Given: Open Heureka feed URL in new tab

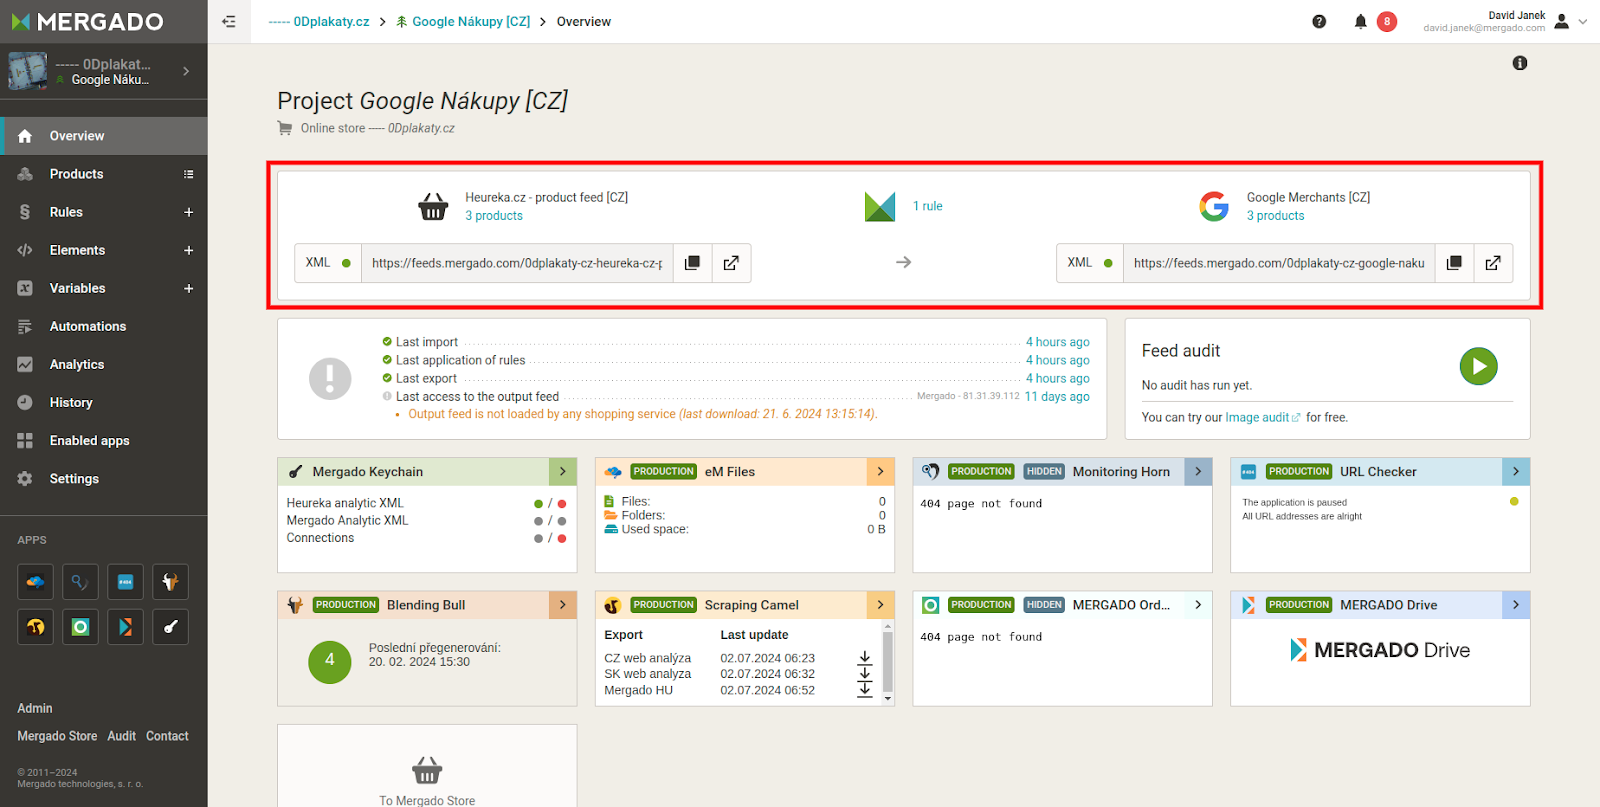Looking at the screenshot, I should 731,263.
